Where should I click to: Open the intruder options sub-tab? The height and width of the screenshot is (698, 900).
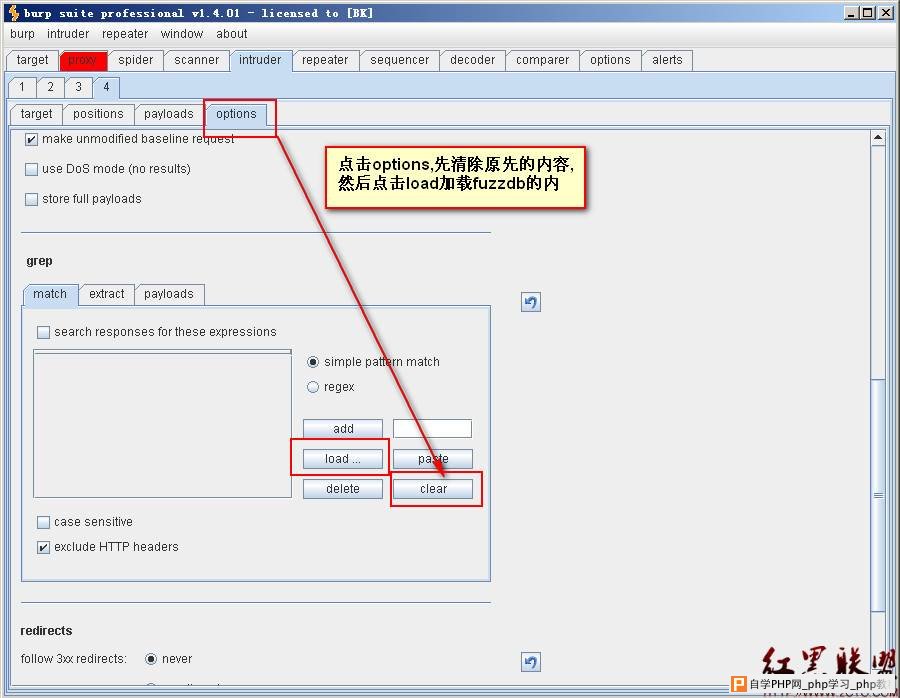click(236, 114)
